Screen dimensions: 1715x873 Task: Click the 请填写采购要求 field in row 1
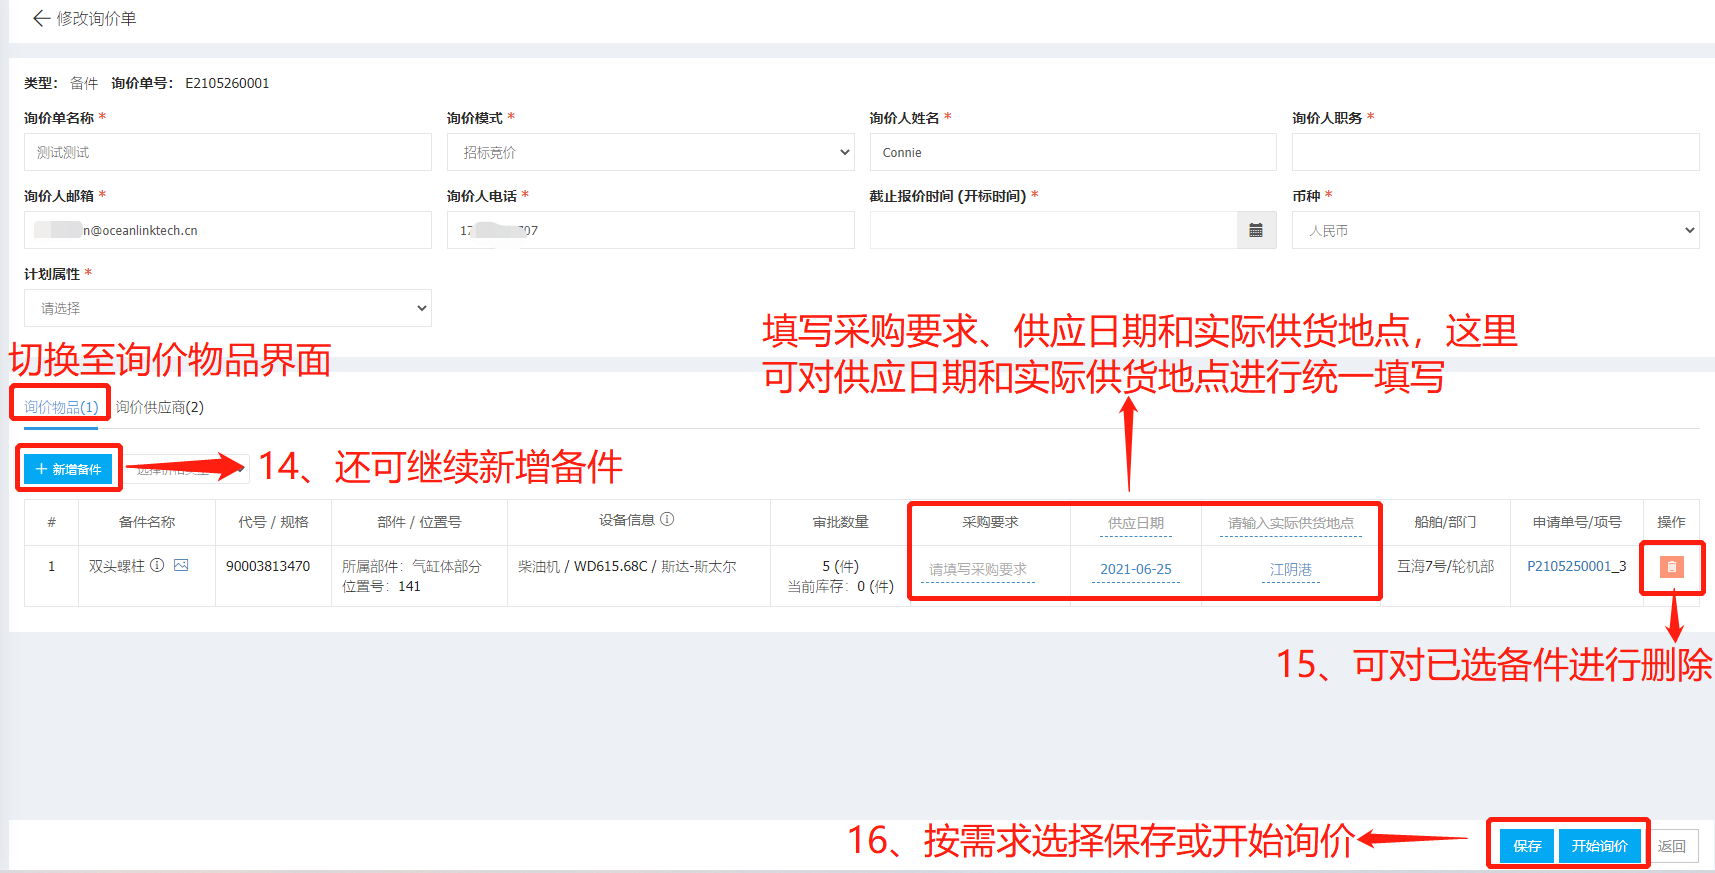pos(977,569)
